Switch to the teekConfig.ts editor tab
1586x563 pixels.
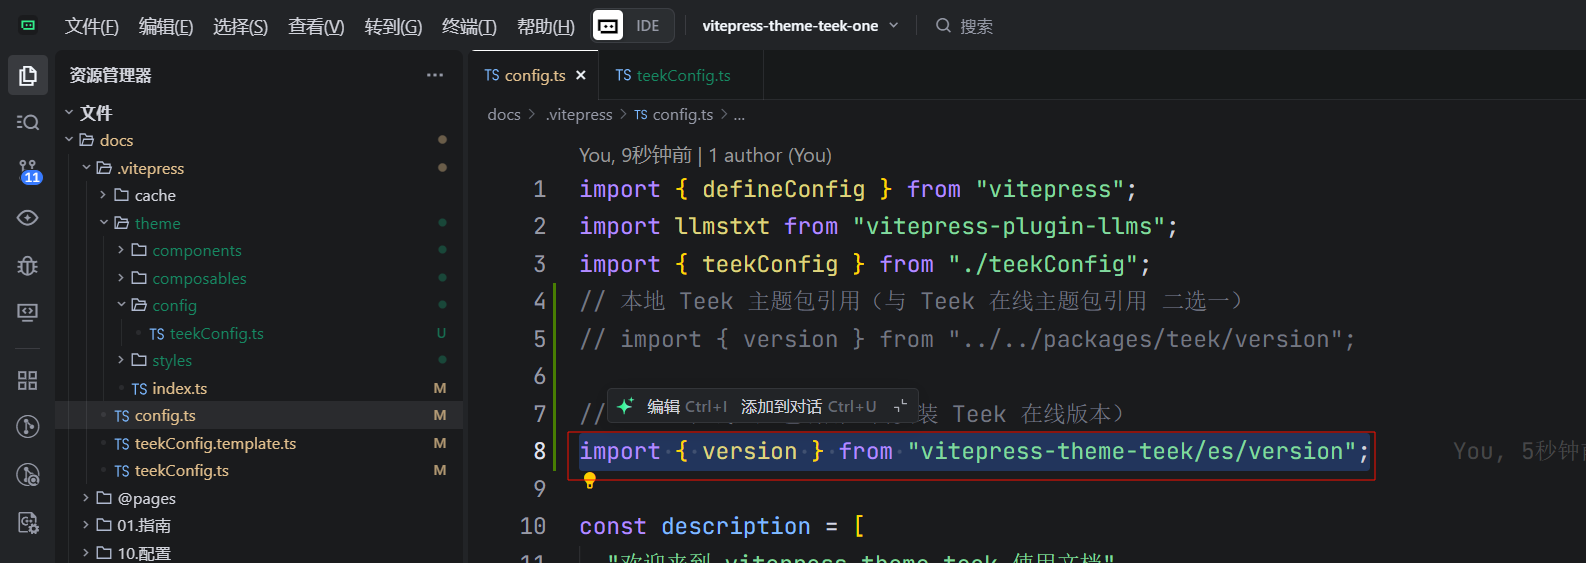[673, 75]
